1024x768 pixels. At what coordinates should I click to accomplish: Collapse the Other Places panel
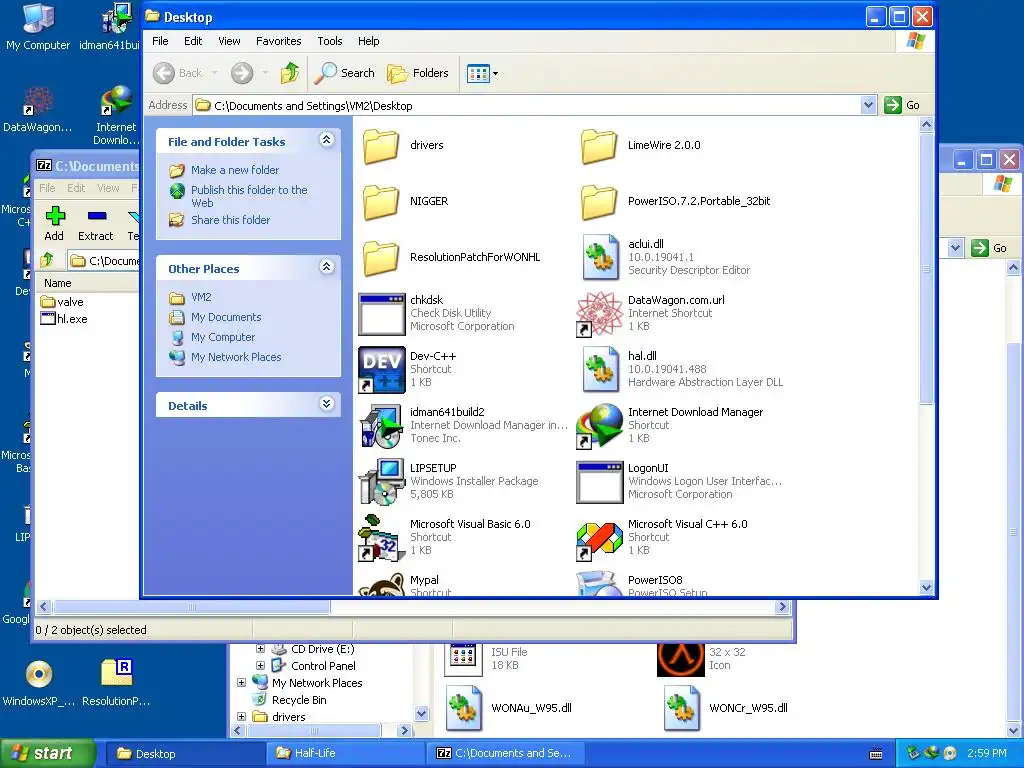pyautogui.click(x=327, y=266)
